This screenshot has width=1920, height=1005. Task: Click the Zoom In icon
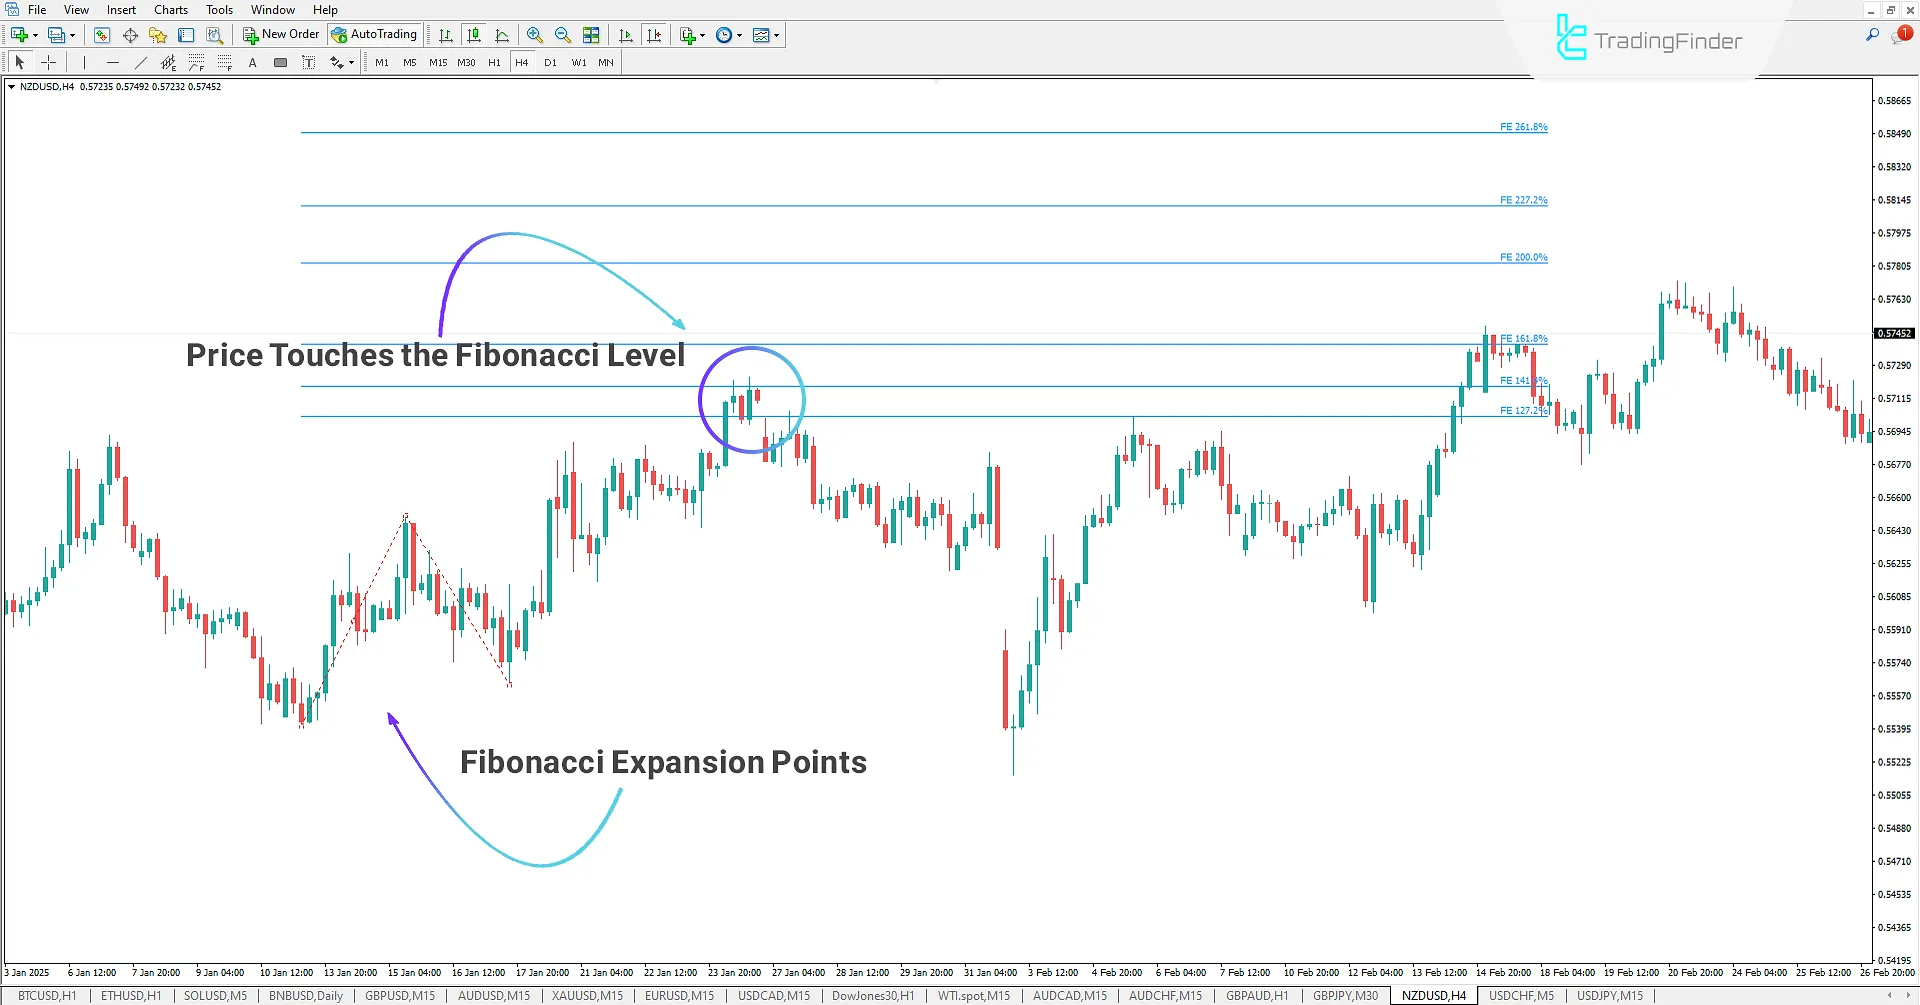pyautogui.click(x=535, y=35)
